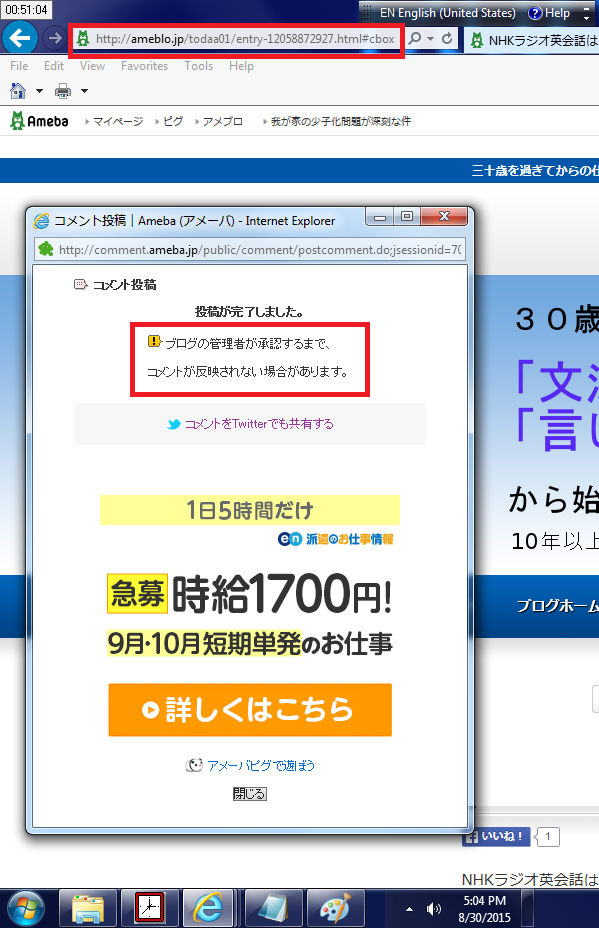Open the Paint app taskbar icon
Screen dimensions: 599x937
(335, 908)
